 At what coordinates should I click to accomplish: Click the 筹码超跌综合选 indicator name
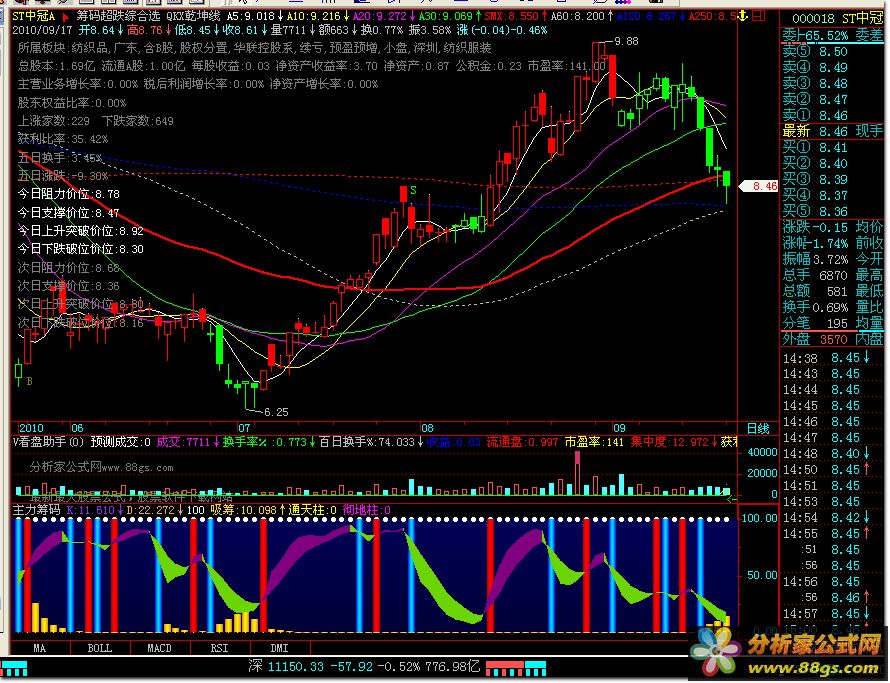click(x=119, y=16)
